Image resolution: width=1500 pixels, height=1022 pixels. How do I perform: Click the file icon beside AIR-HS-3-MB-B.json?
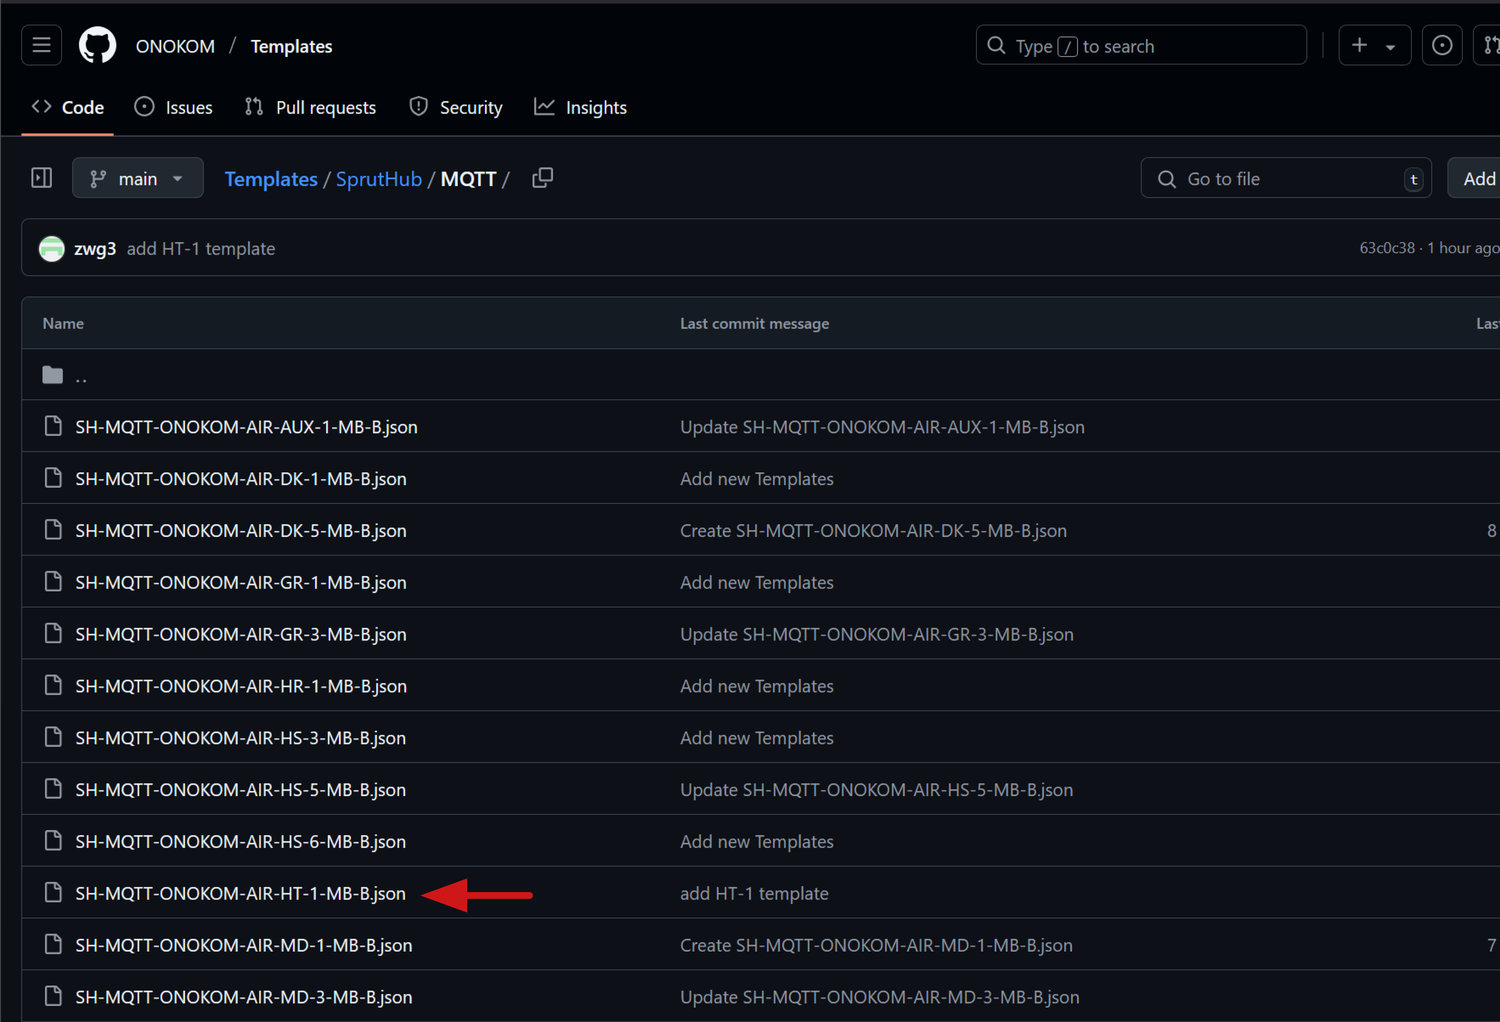pos(53,737)
